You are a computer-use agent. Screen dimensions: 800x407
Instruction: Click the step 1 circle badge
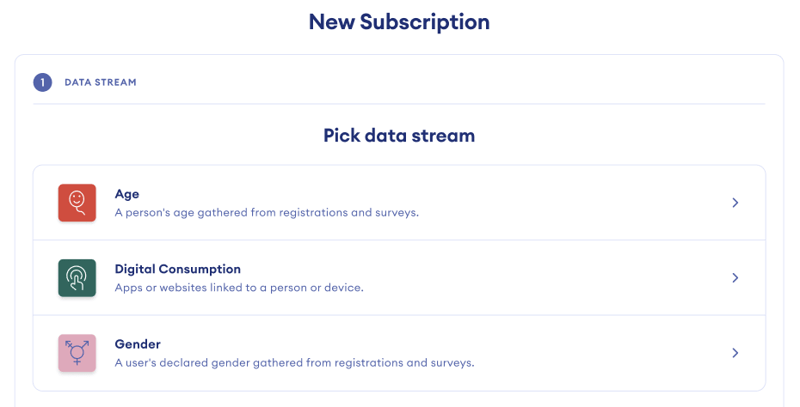[x=42, y=82]
